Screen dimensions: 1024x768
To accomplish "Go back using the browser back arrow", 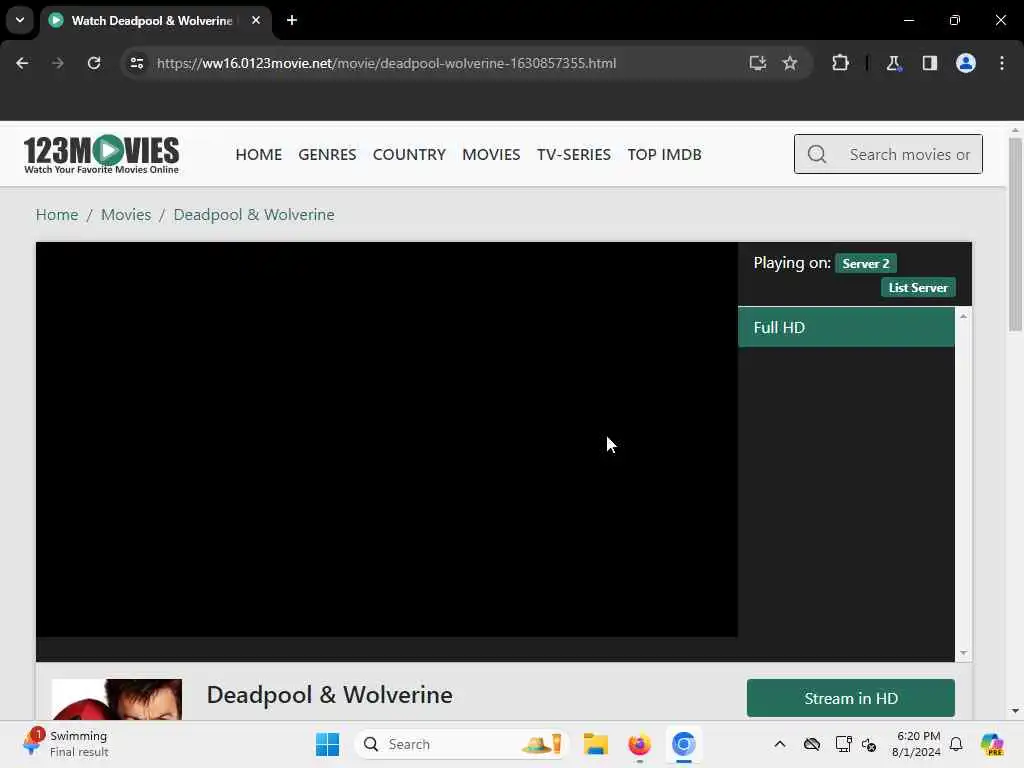I will (22, 63).
